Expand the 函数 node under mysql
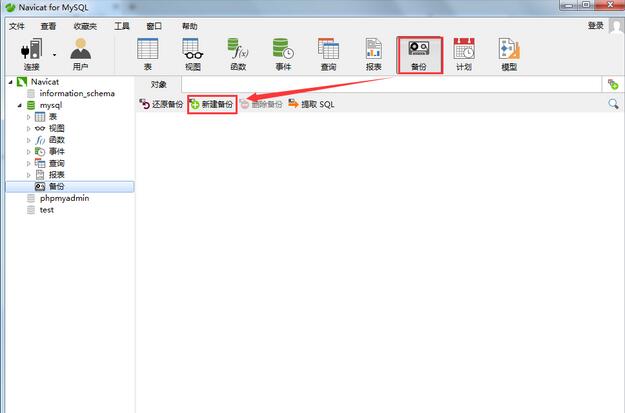 (x=28, y=140)
